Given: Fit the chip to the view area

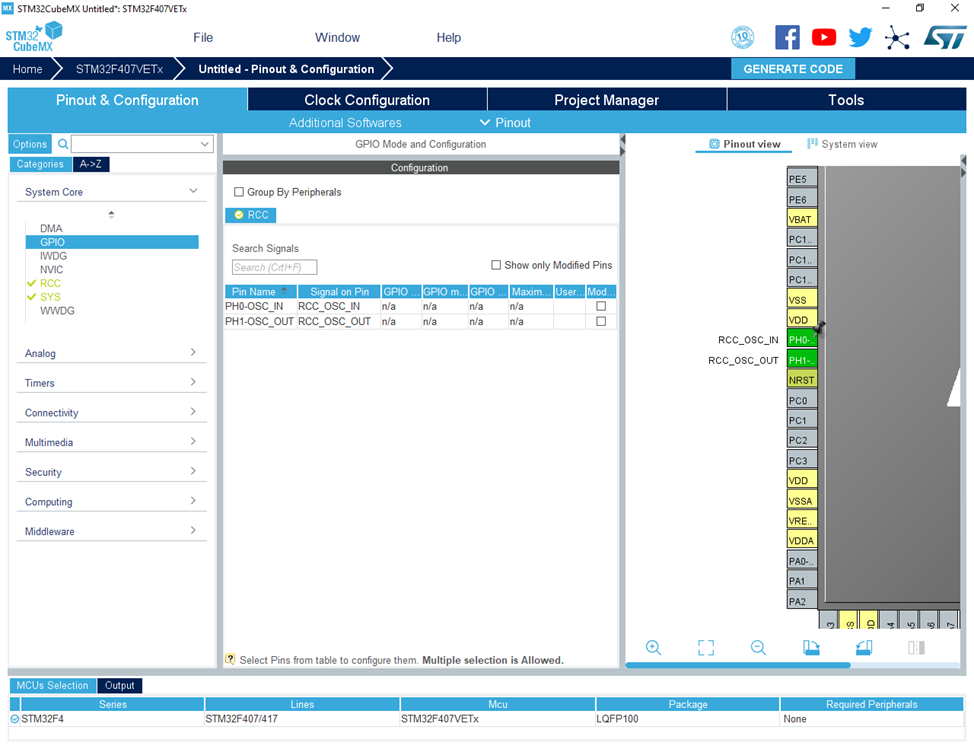Looking at the screenshot, I should tap(706, 648).
